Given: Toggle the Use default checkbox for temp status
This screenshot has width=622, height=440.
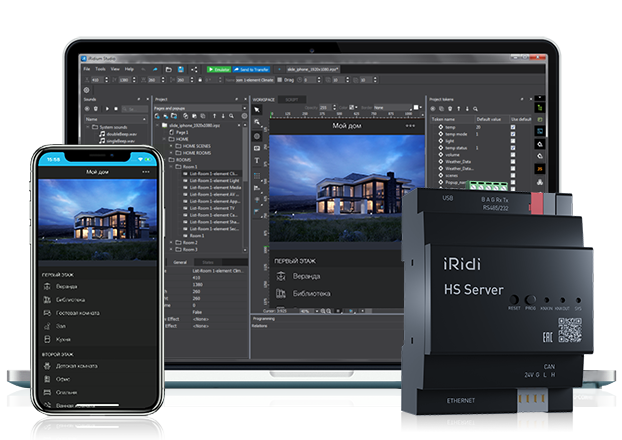Looking at the screenshot, I should (x=514, y=148).
